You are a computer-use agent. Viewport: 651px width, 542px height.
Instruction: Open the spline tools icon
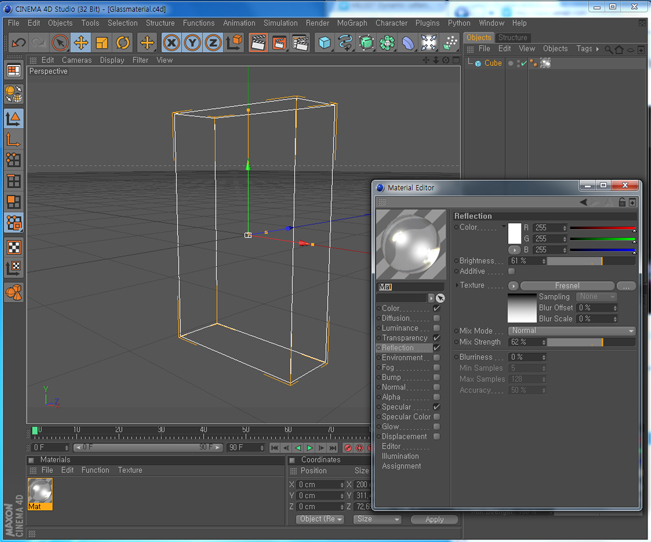pyautogui.click(x=345, y=42)
